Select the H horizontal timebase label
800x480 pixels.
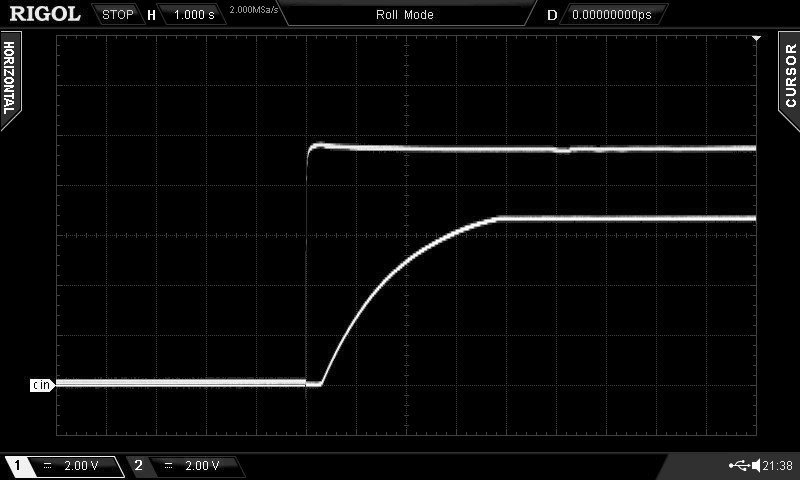(x=151, y=15)
